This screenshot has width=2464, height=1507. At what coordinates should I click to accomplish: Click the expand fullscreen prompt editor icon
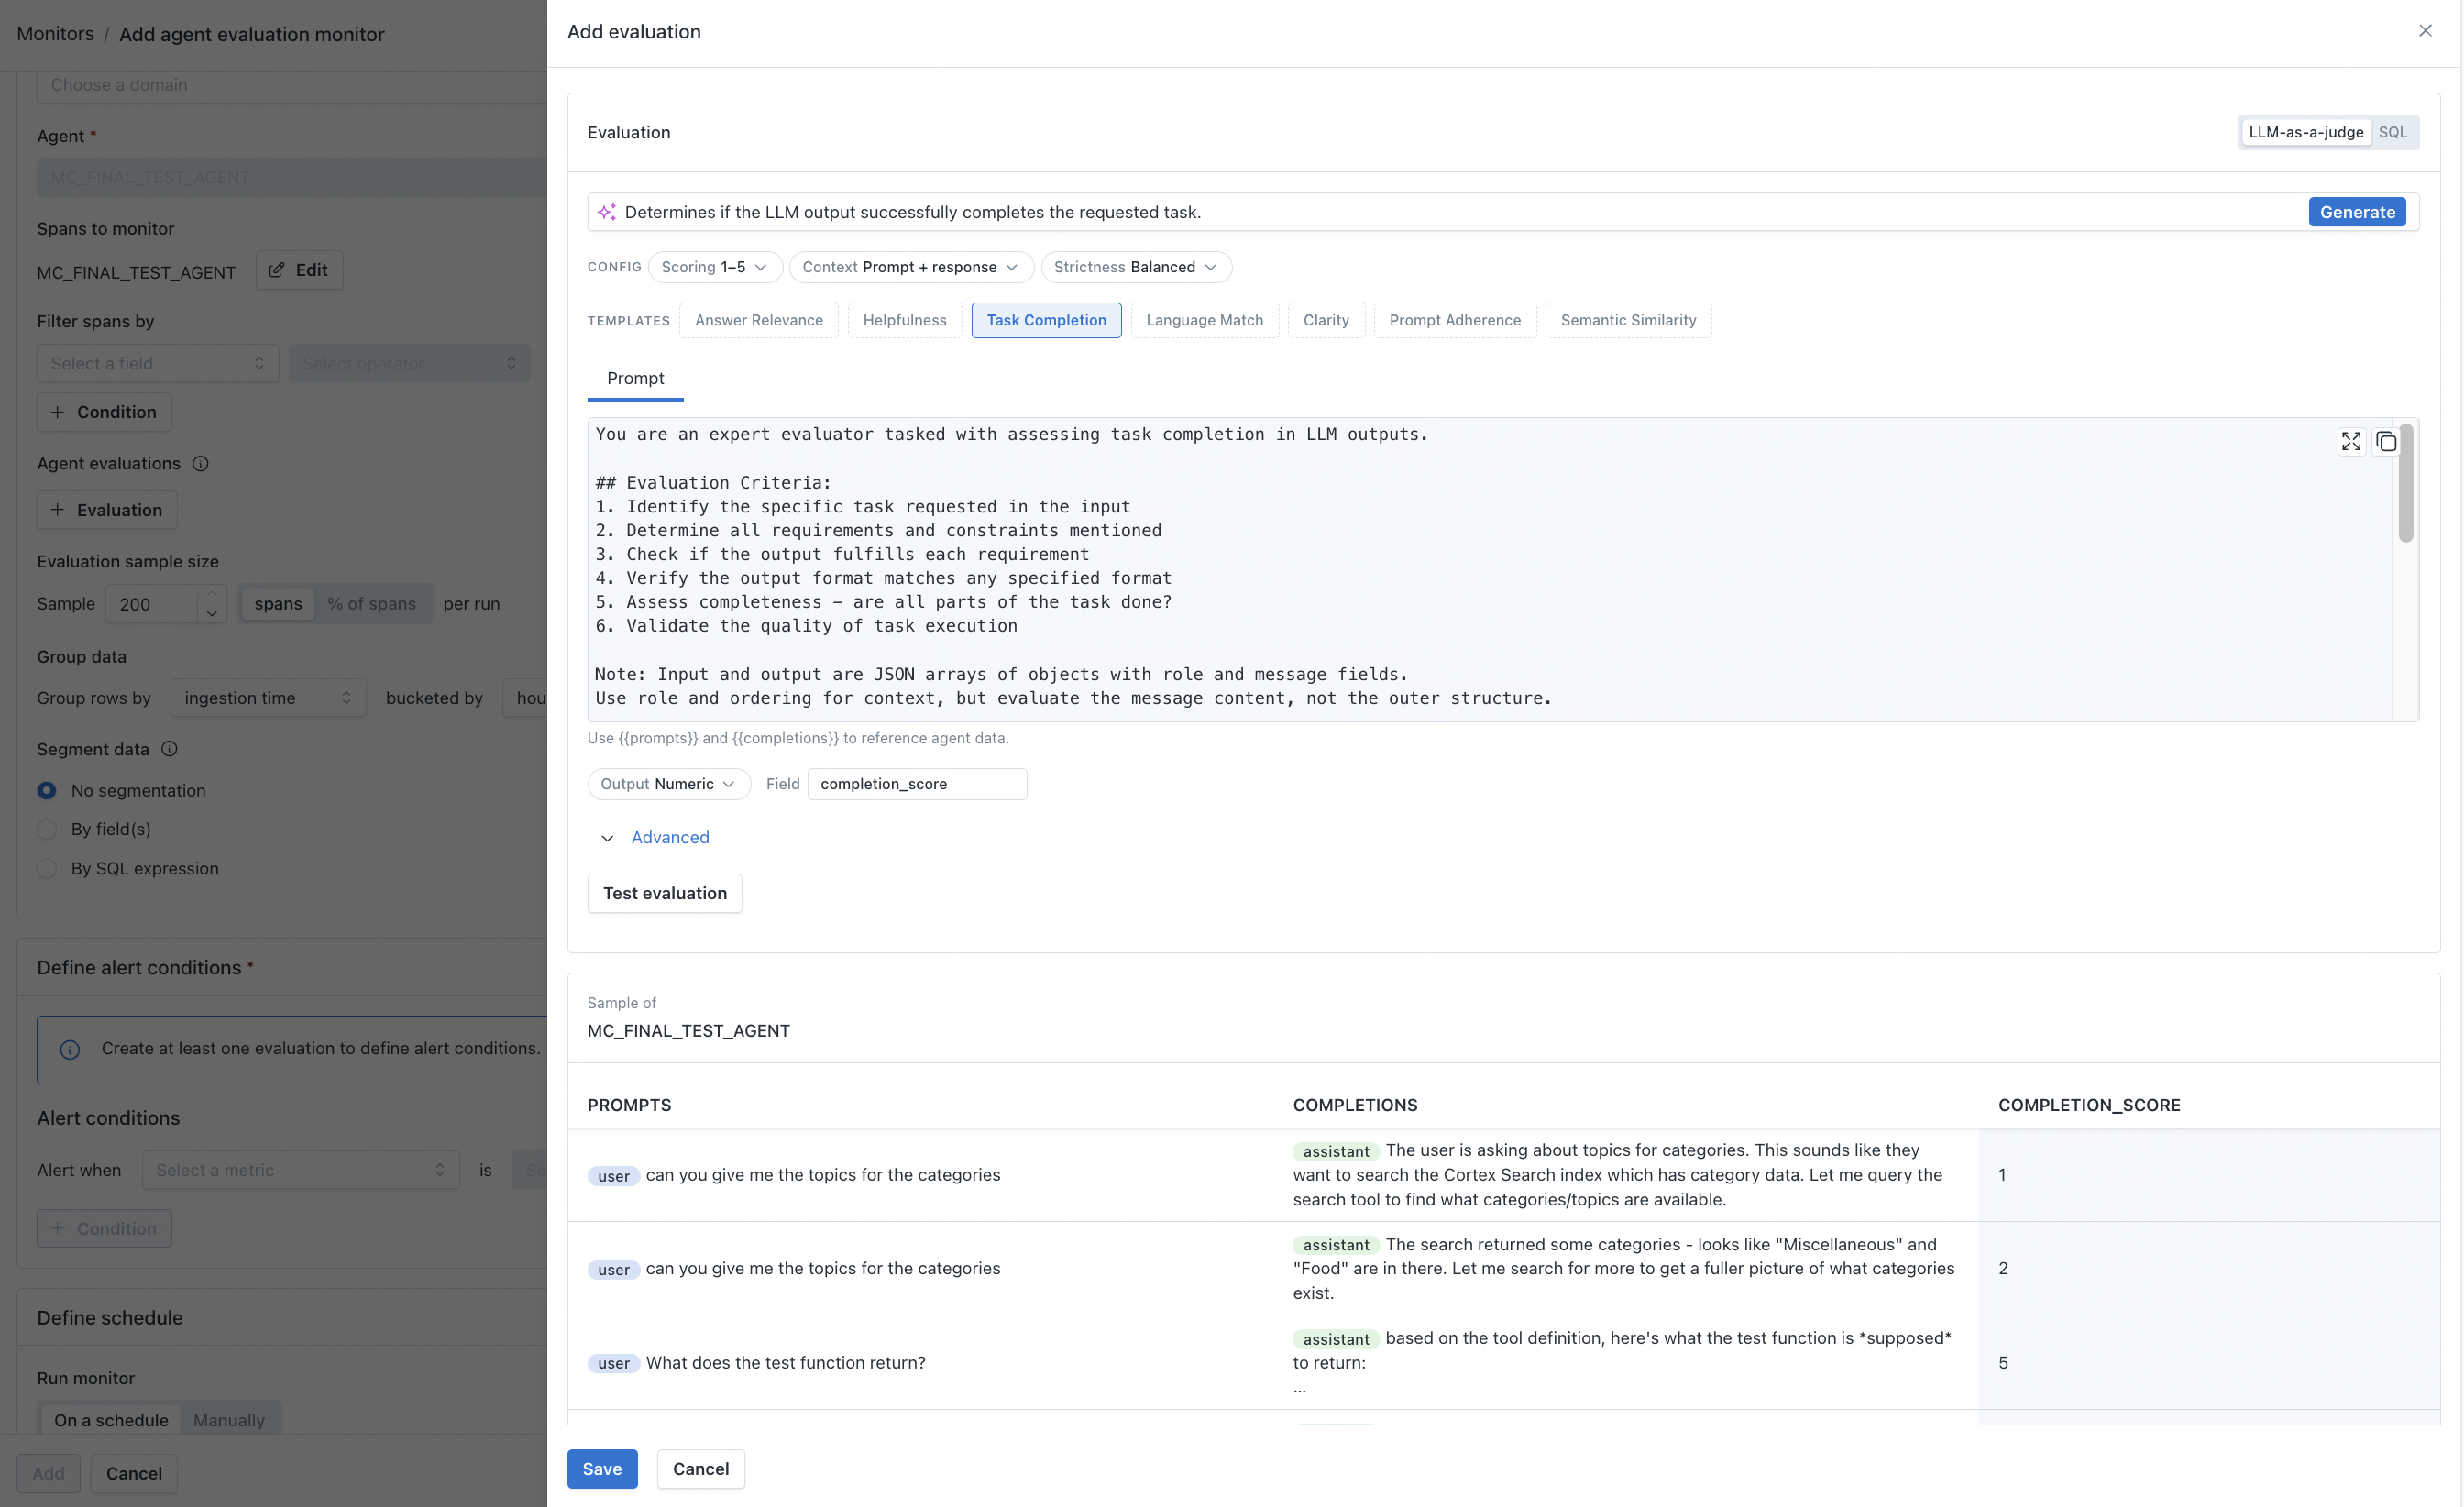point(2350,441)
